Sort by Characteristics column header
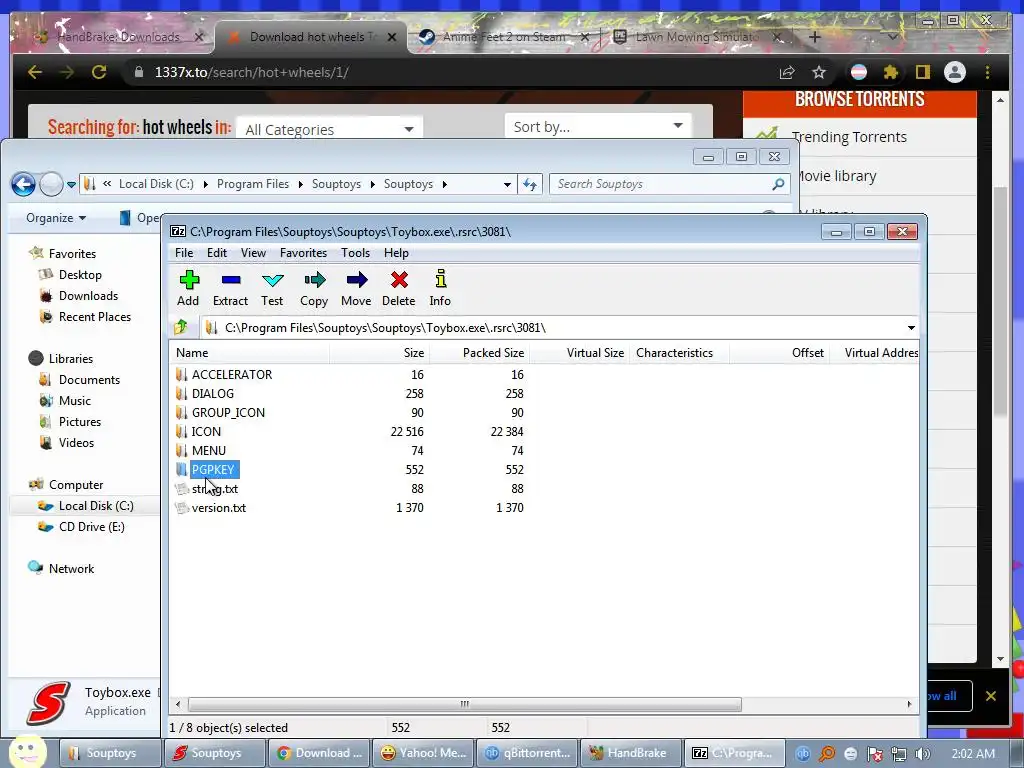The width and height of the screenshot is (1024, 768). click(x=679, y=353)
